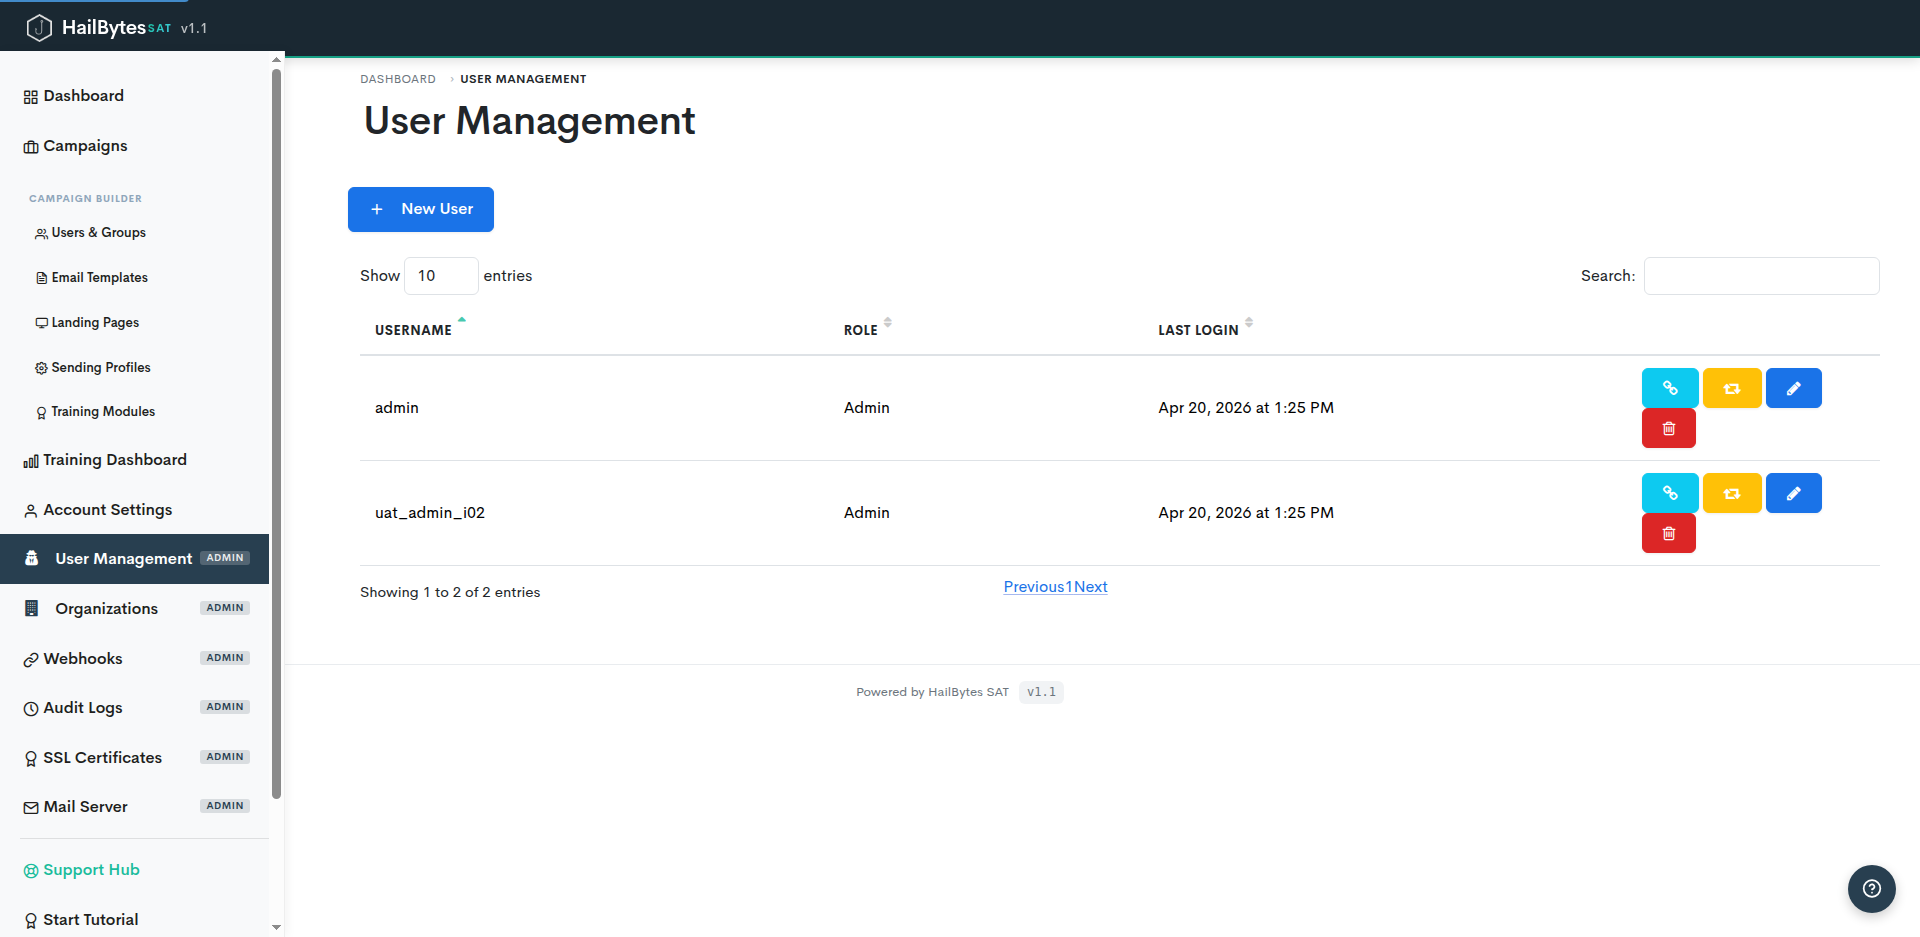Viewport: 1920px width, 937px height.
Task: Click Start Tutorial in sidebar
Action: (91, 920)
